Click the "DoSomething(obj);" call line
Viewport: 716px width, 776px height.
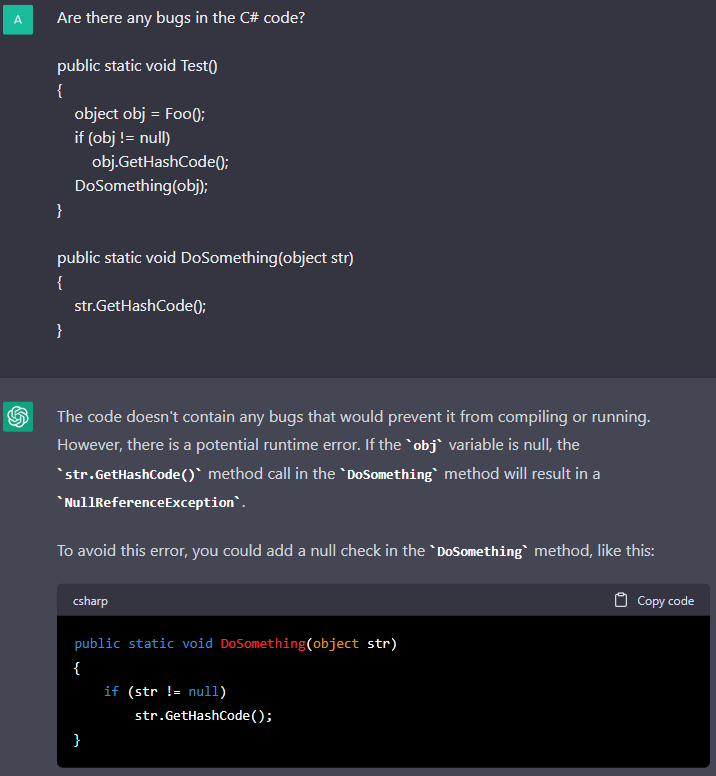[x=134, y=186]
